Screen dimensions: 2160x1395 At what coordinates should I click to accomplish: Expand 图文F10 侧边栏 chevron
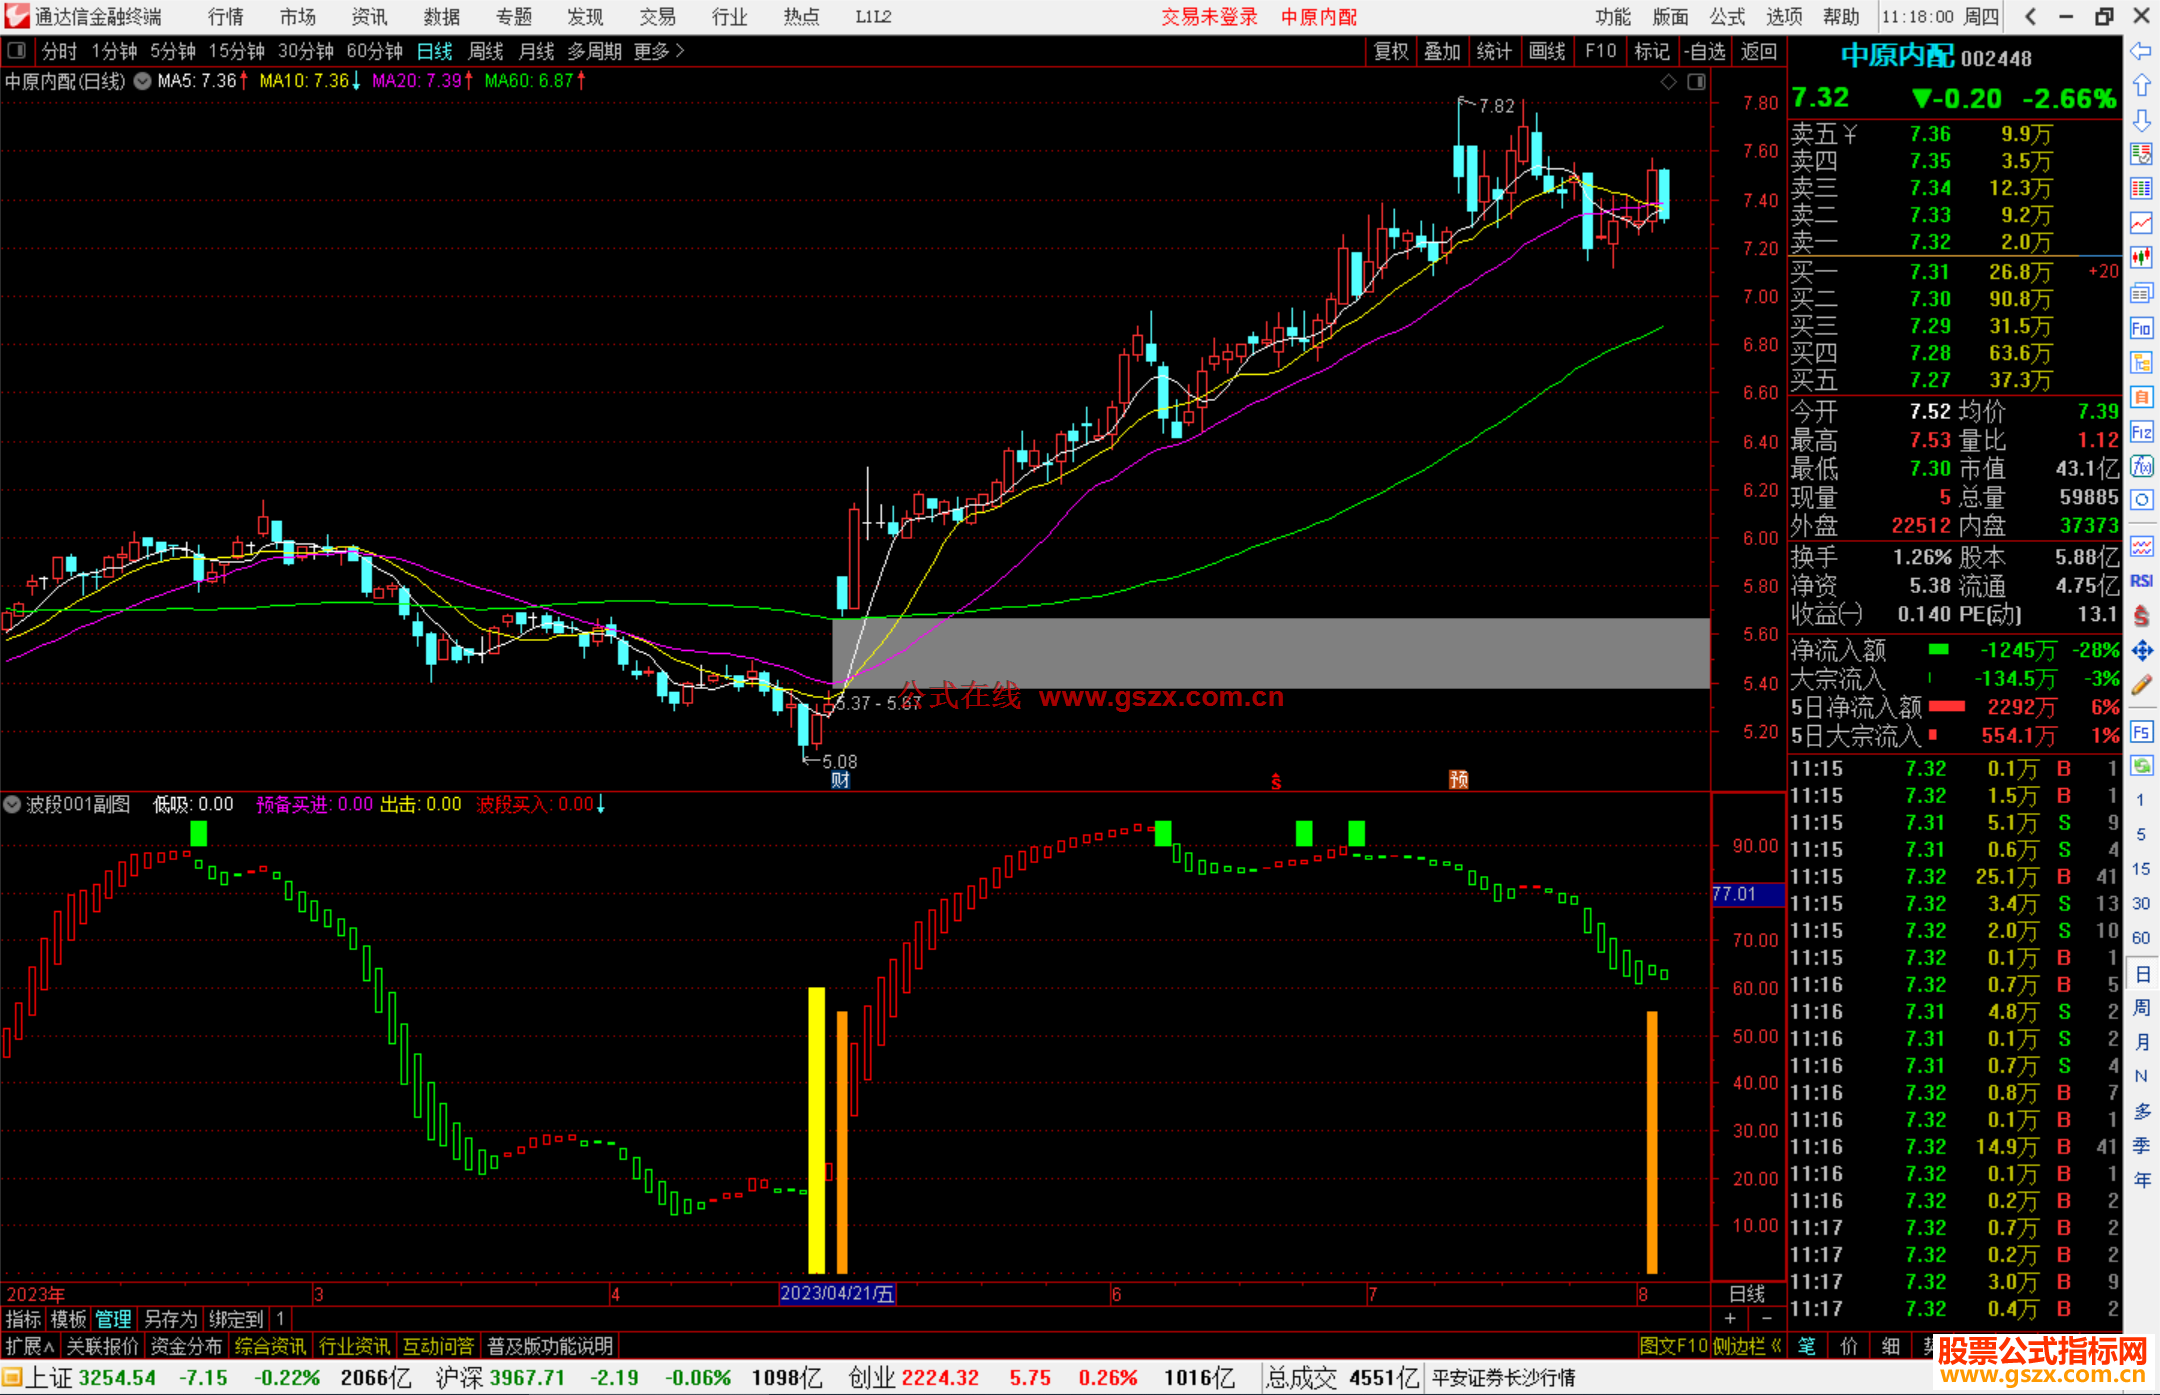tap(1776, 1346)
